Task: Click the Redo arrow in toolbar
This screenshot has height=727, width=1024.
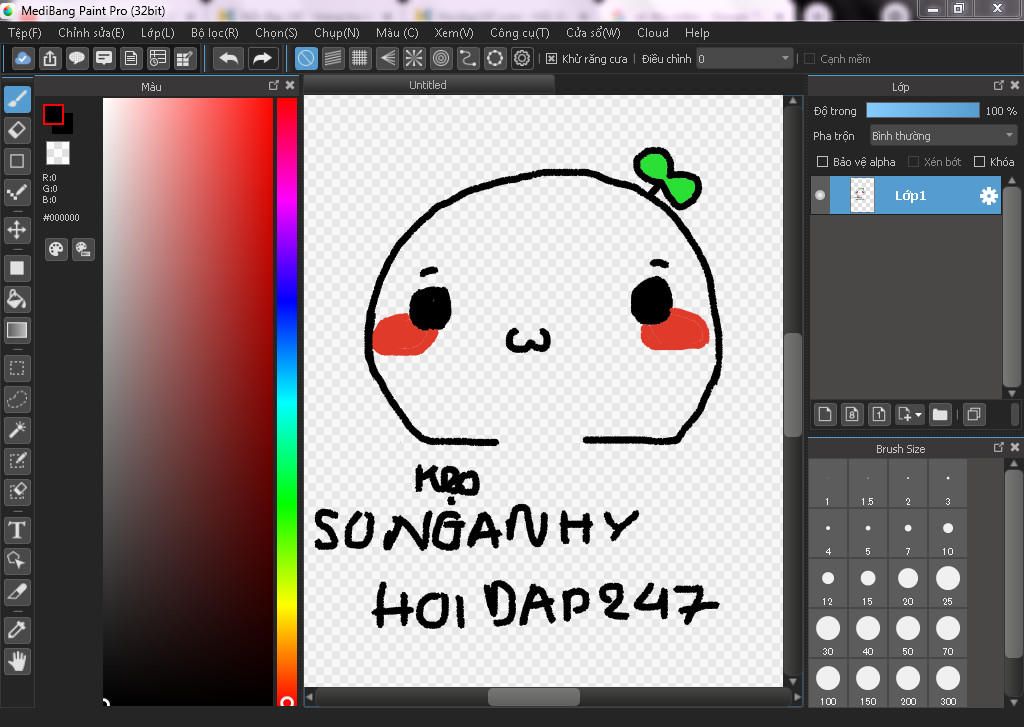Action: pyautogui.click(x=262, y=59)
